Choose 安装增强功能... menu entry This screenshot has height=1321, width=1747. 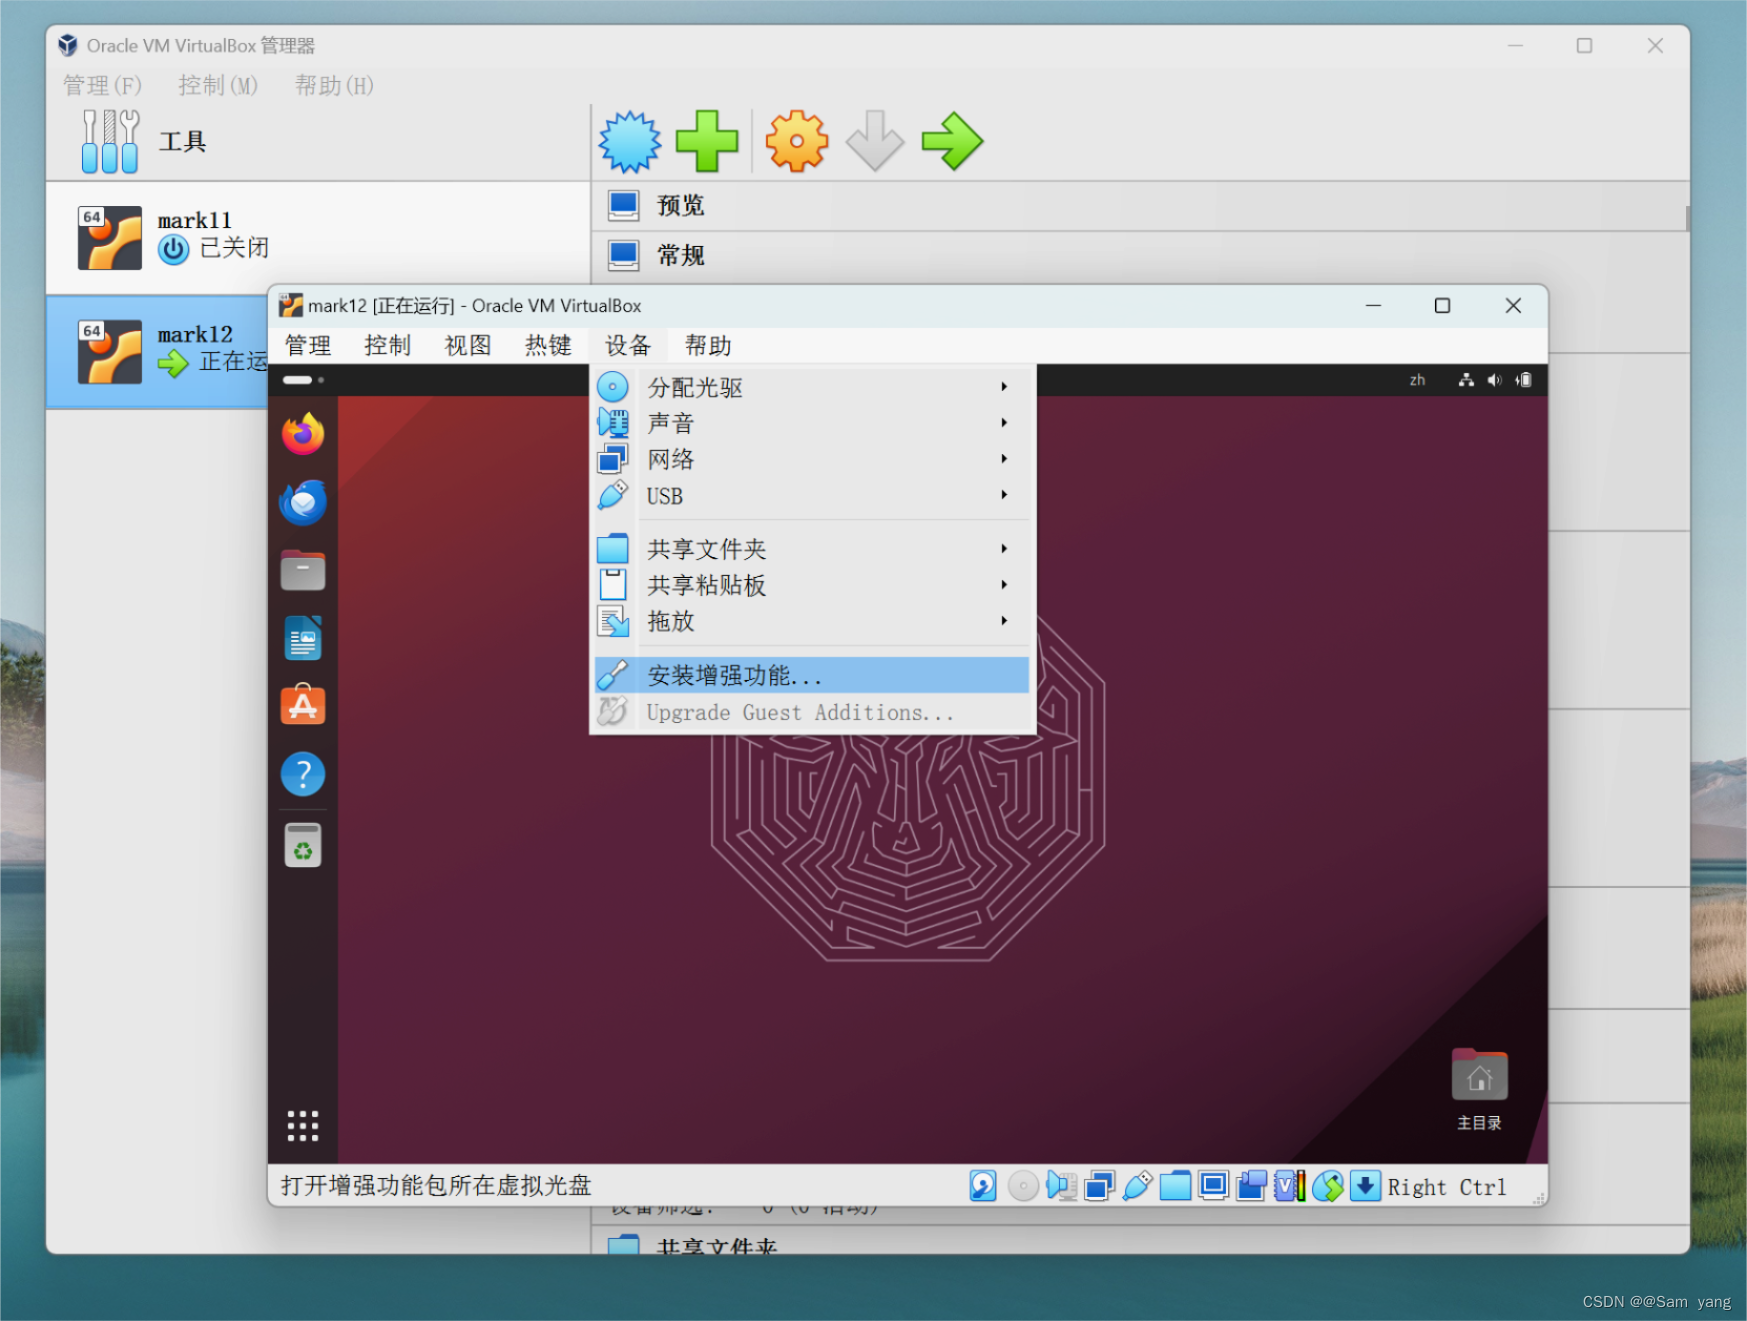pyautogui.click(x=812, y=675)
